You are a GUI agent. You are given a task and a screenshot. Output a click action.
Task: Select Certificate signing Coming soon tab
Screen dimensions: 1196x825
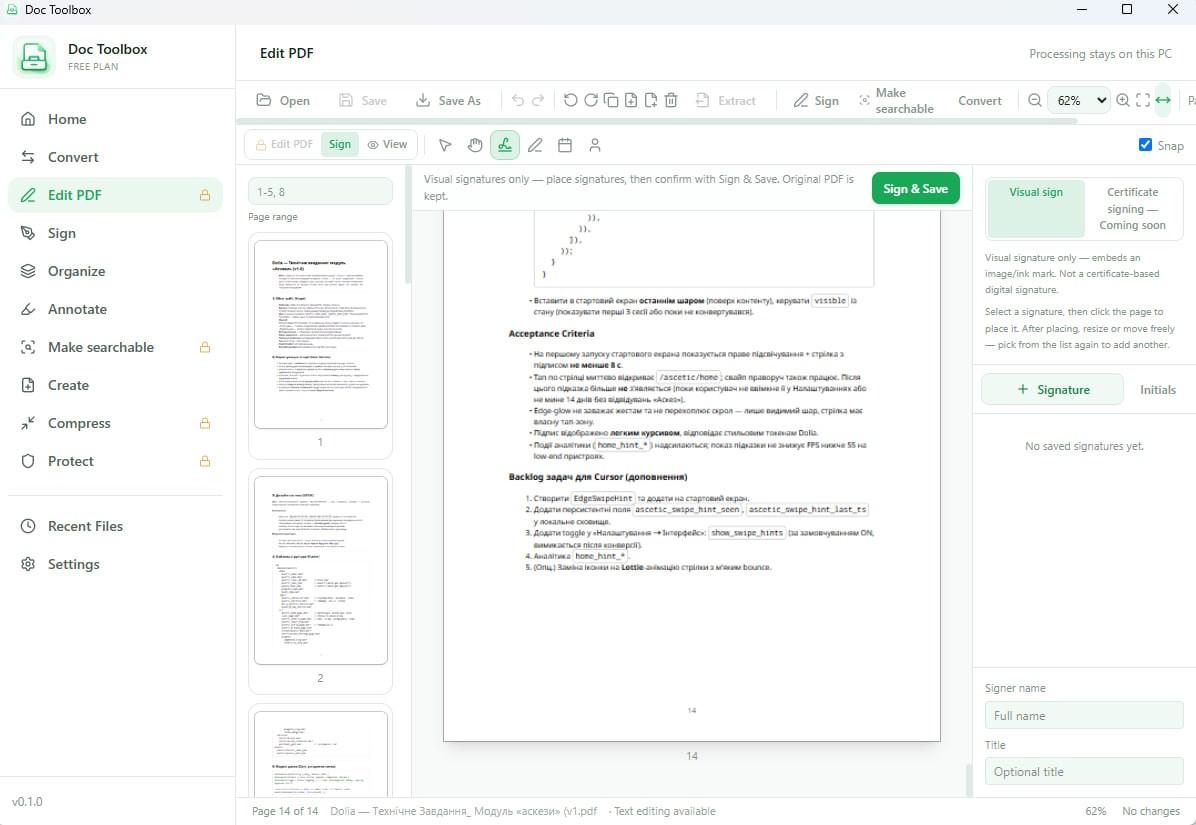(x=1132, y=209)
